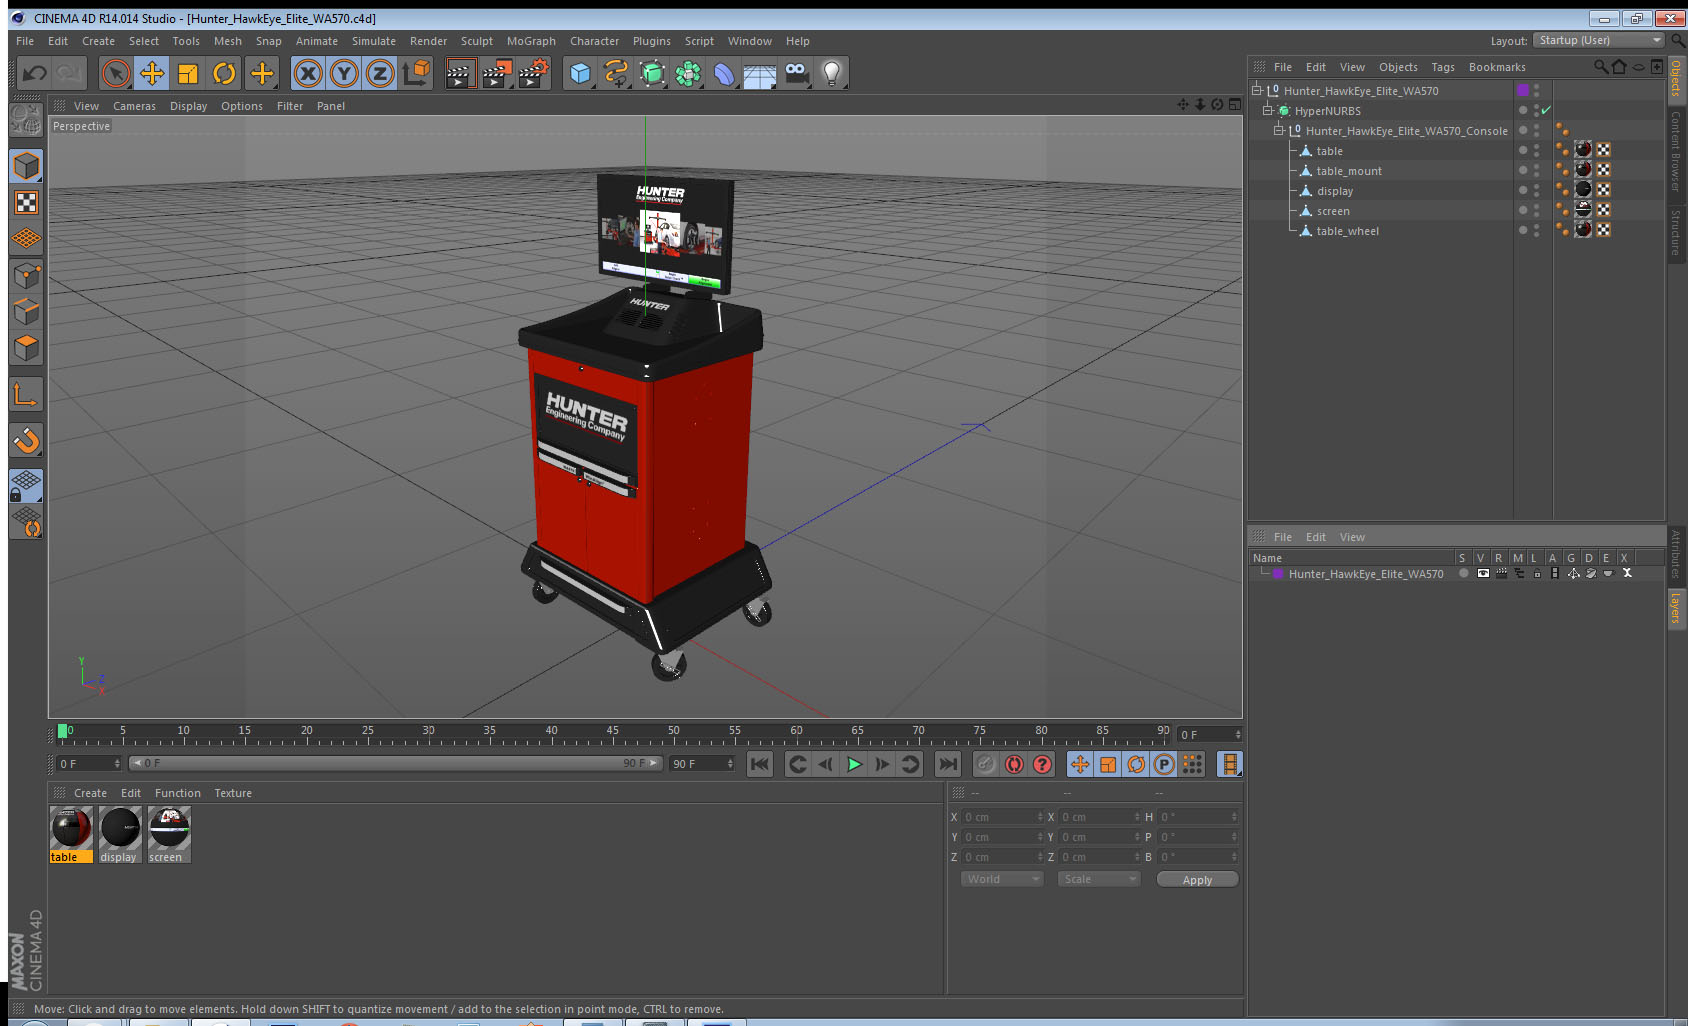Switch to Points mode in left sidebar
Image resolution: width=1688 pixels, height=1026 pixels.
(x=26, y=275)
